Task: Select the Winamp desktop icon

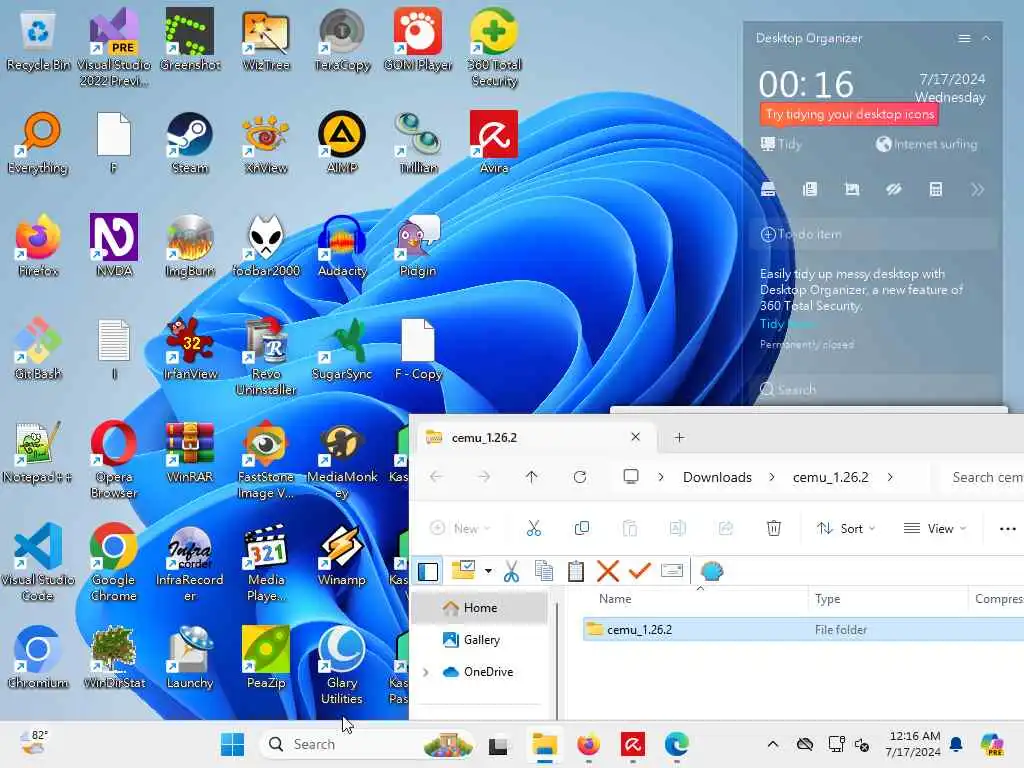Action: tap(342, 555)
